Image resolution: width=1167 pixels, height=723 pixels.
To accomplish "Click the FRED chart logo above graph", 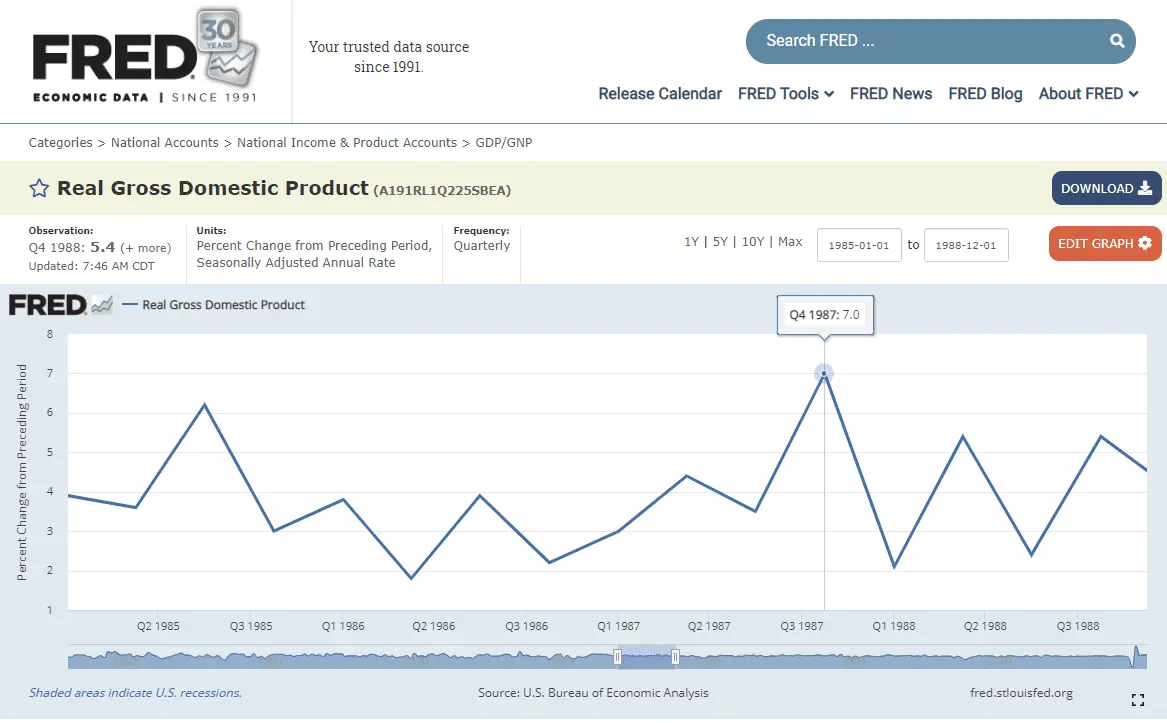I will pyautogui.click(x=60, y=305).
